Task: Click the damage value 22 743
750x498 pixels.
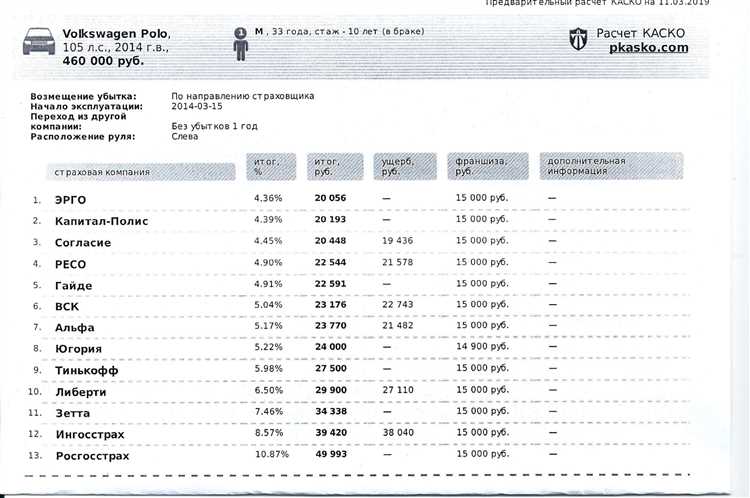Action: pos(397,305)
